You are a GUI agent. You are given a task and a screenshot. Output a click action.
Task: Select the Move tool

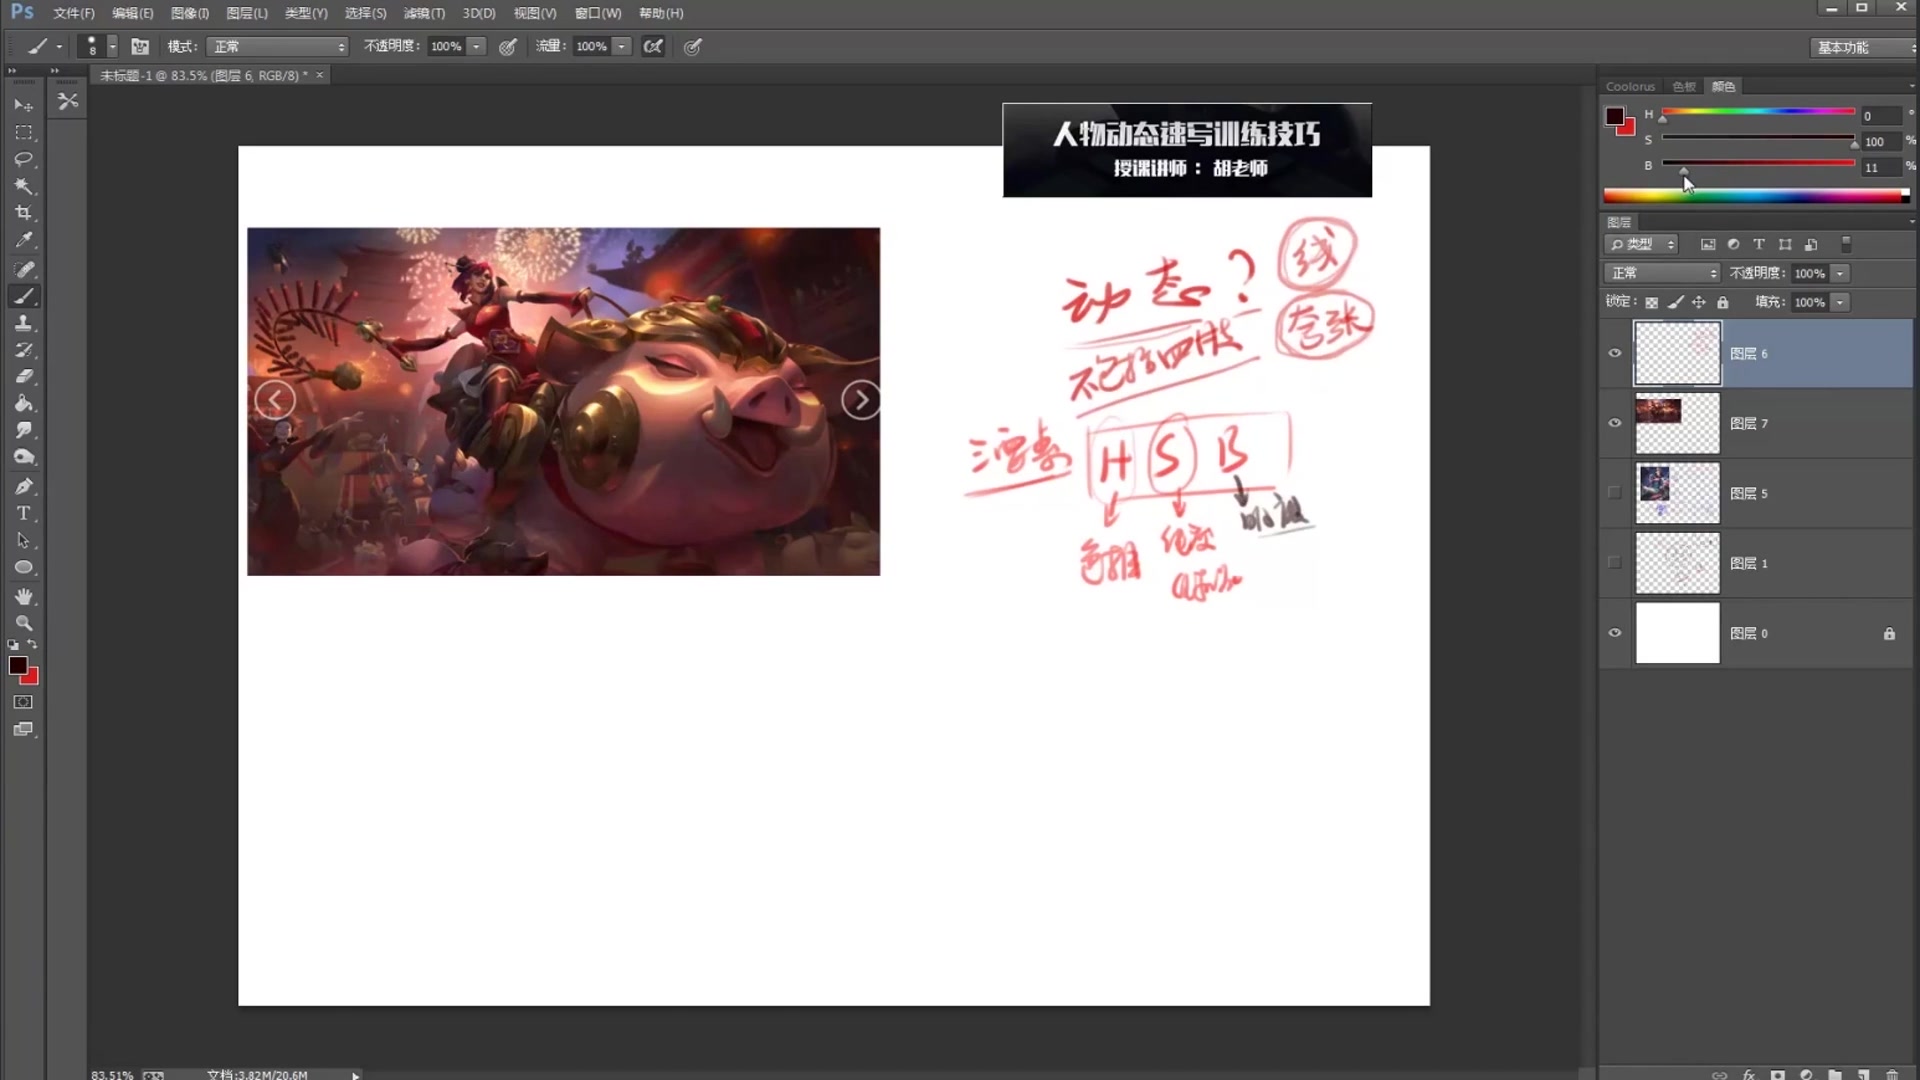click(x=23, y=104)
